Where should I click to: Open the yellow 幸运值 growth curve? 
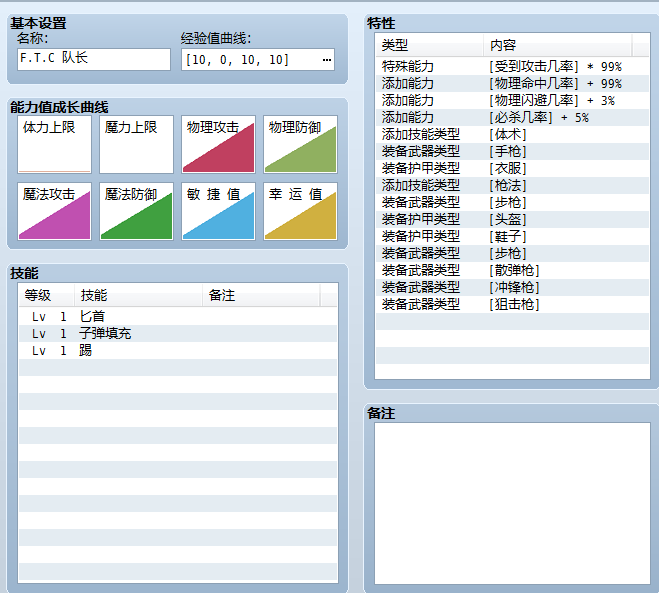[300, 211]
